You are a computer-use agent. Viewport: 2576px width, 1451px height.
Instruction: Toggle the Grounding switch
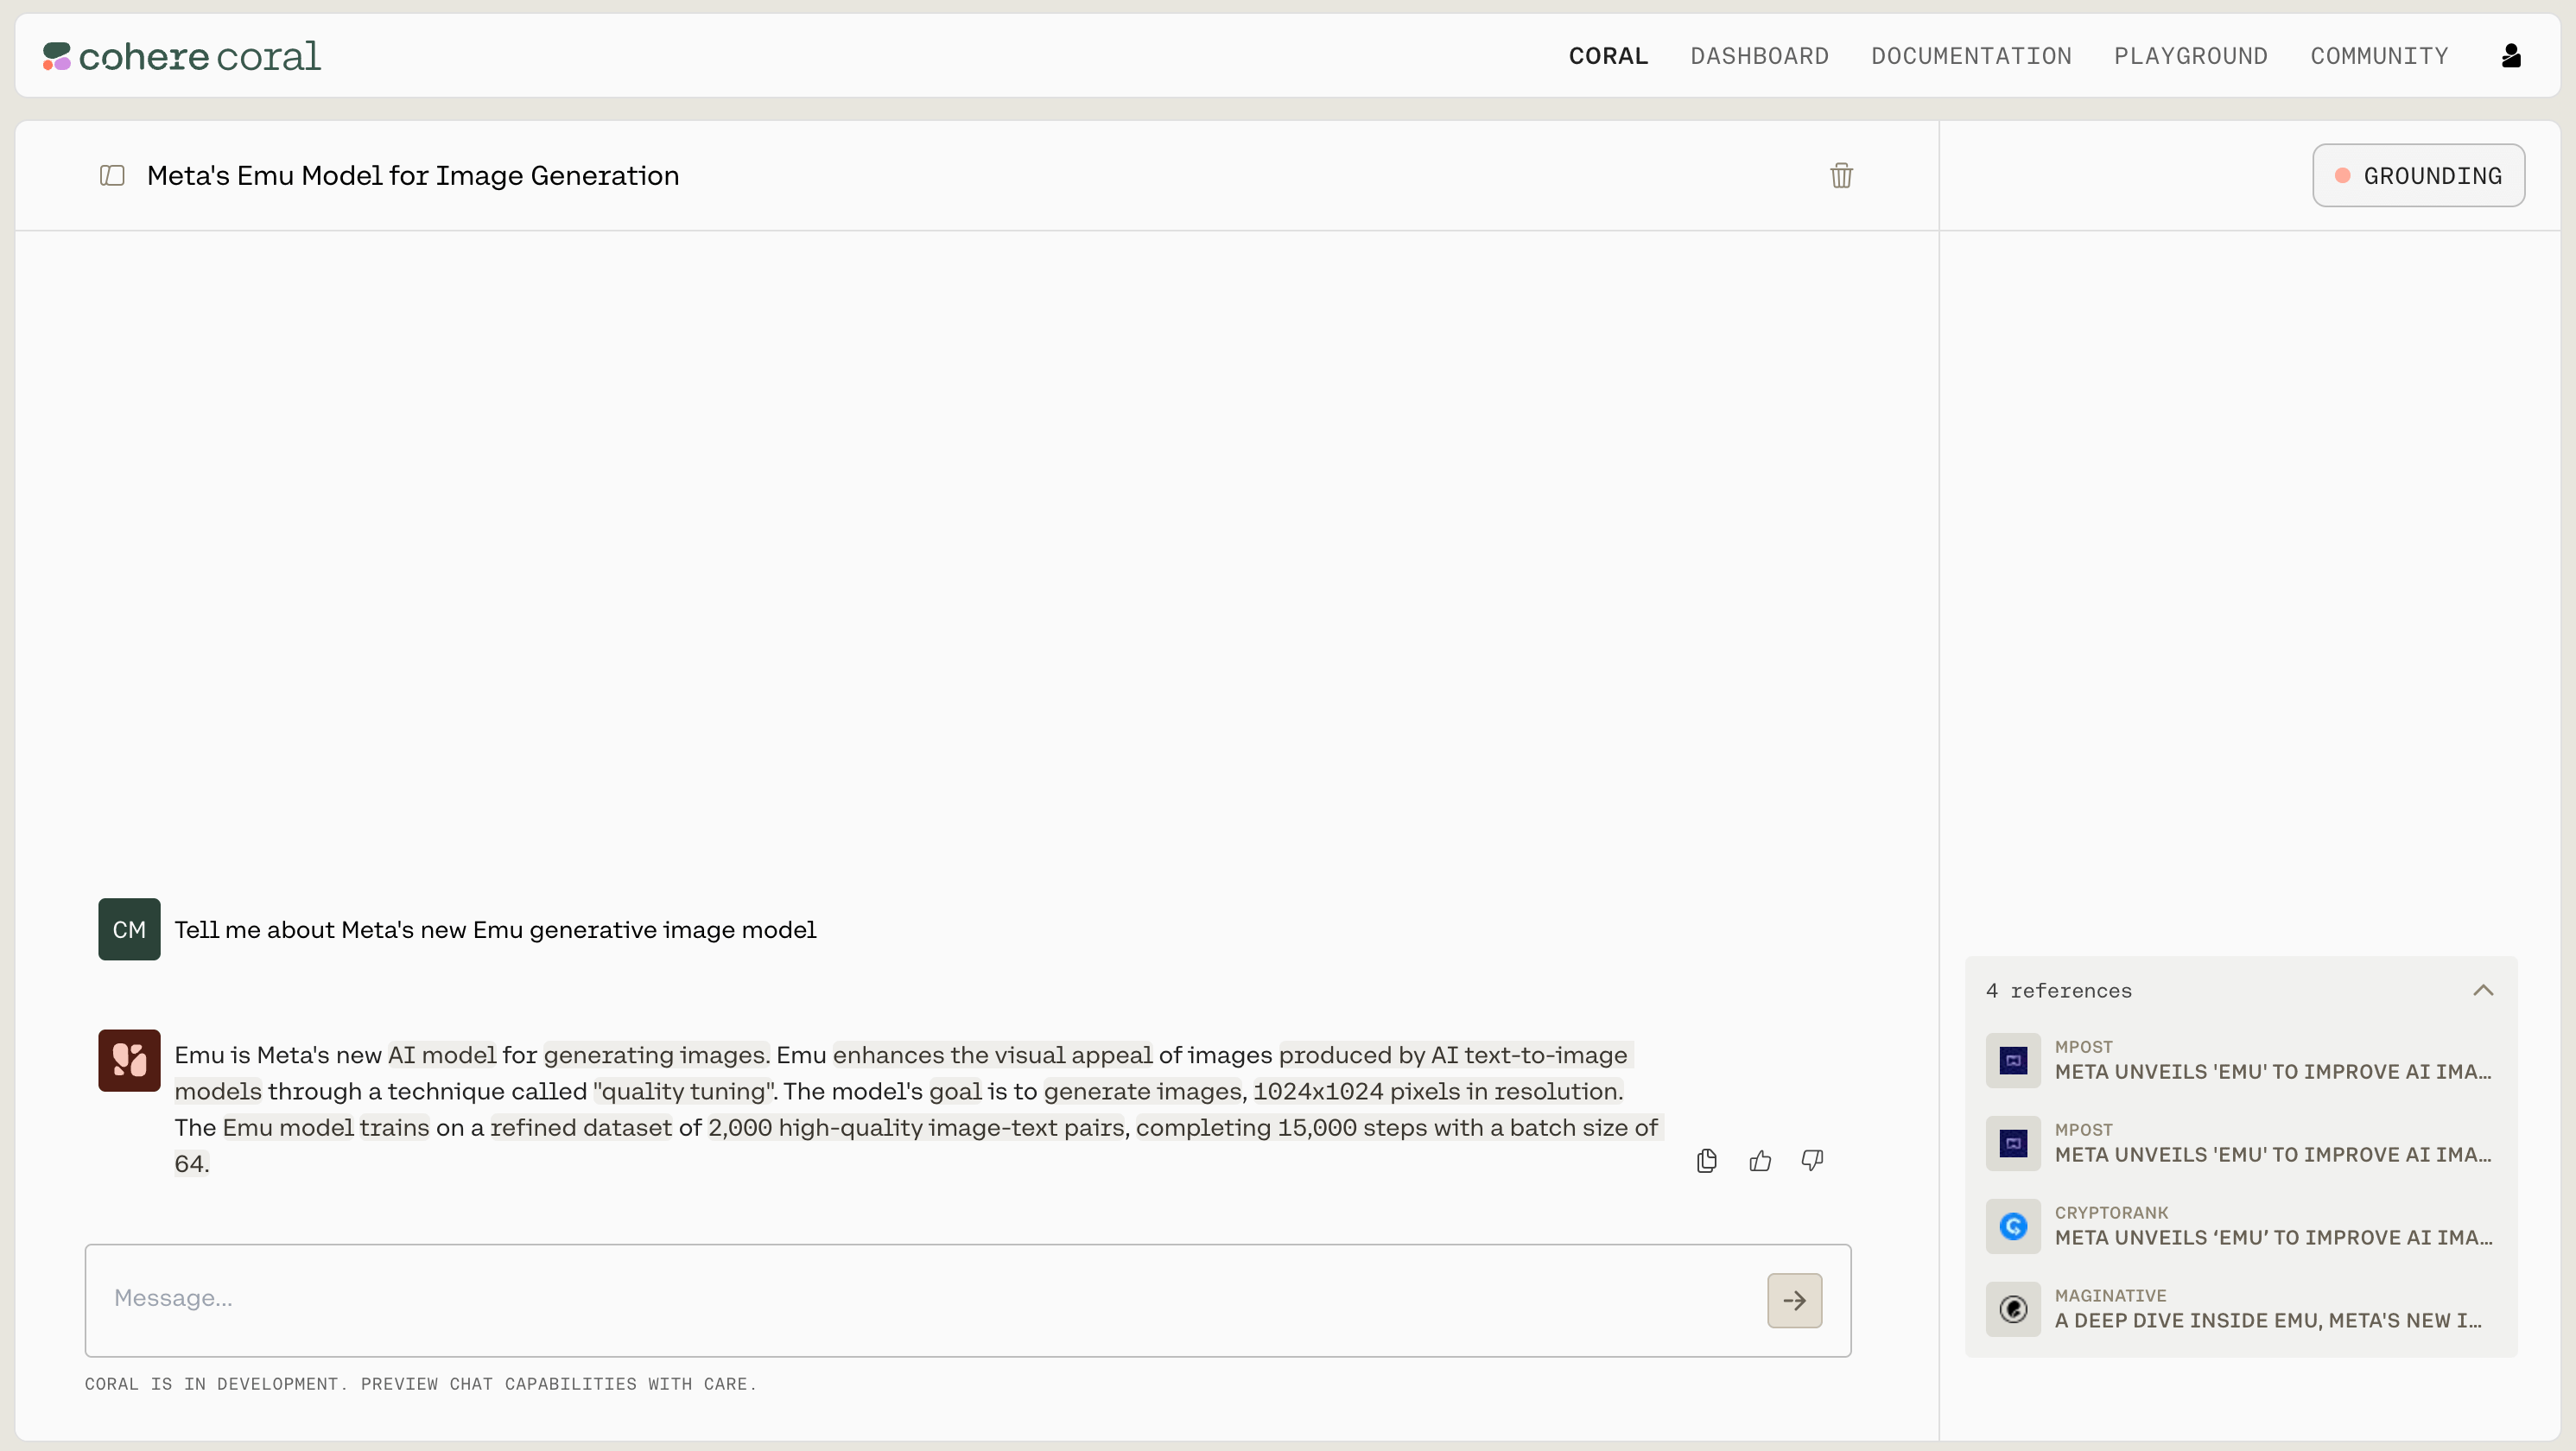[x=2418, y=176]
